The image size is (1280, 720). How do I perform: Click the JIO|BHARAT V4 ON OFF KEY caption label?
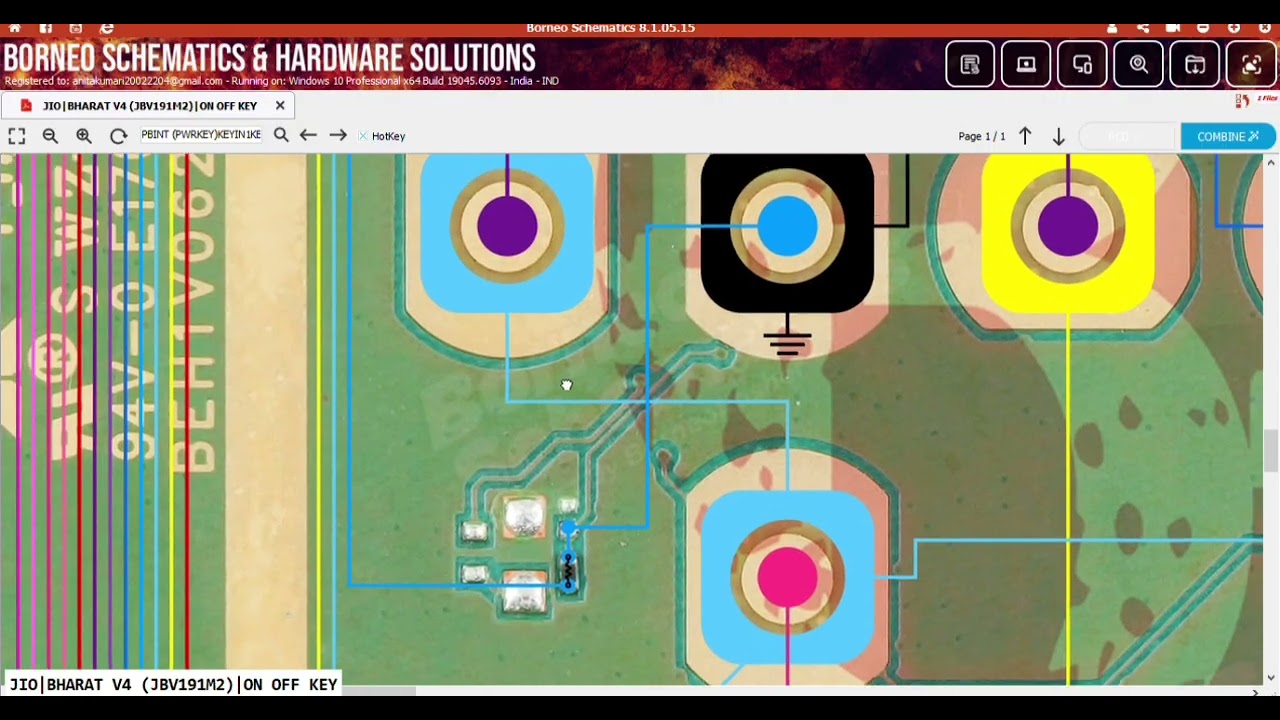tap(173, 685)
